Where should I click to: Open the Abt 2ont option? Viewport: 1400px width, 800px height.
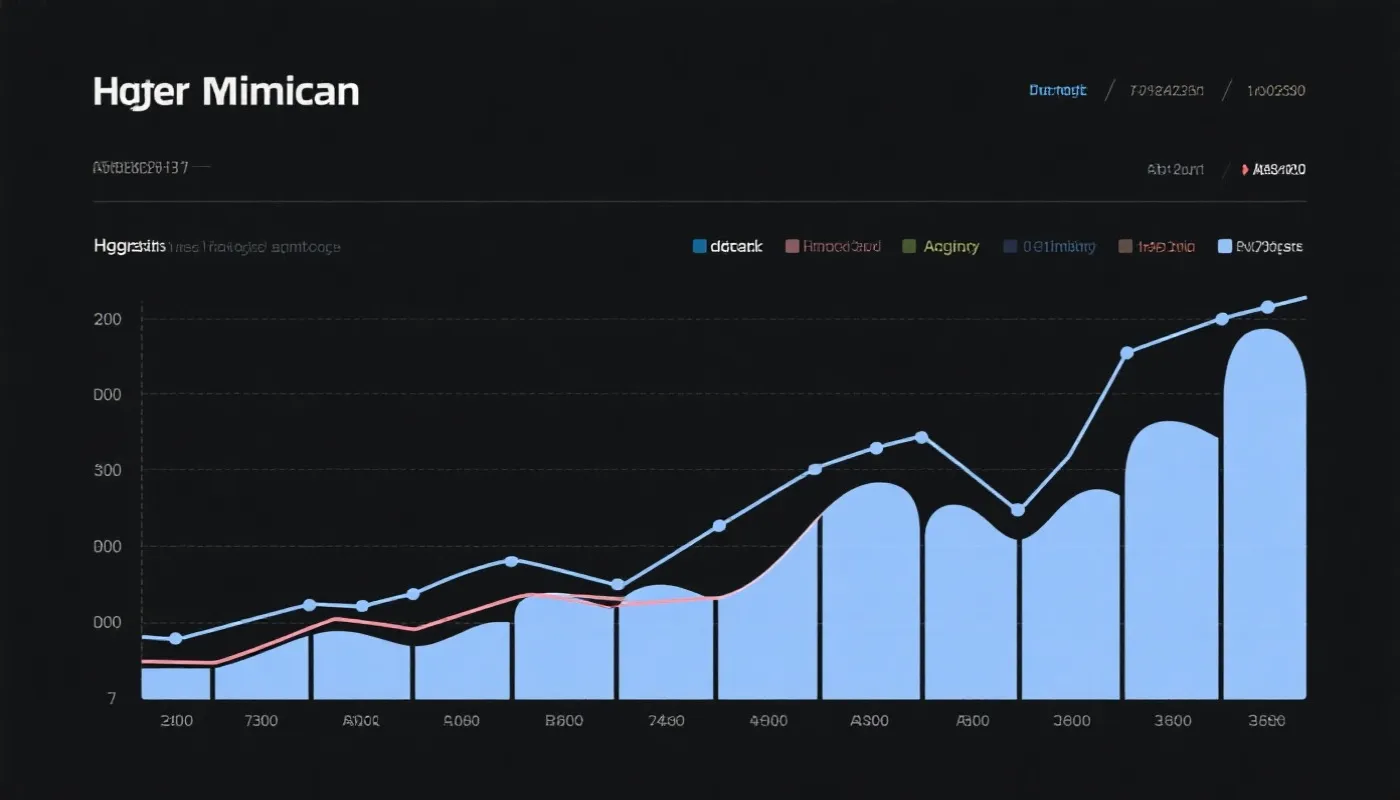click(1175, 170)
